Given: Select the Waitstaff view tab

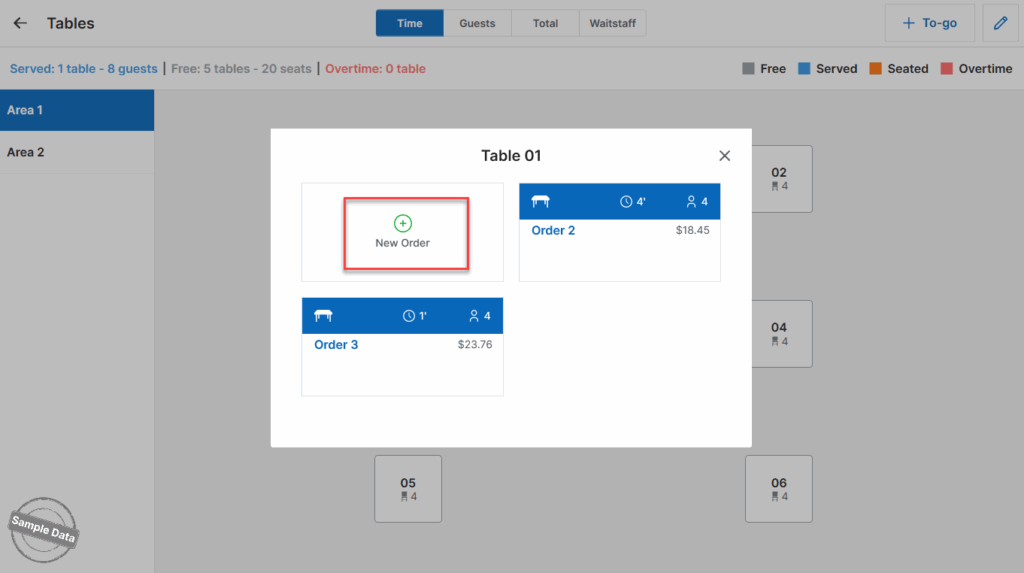Looking at the screenshot, I should tap(613, 23).
